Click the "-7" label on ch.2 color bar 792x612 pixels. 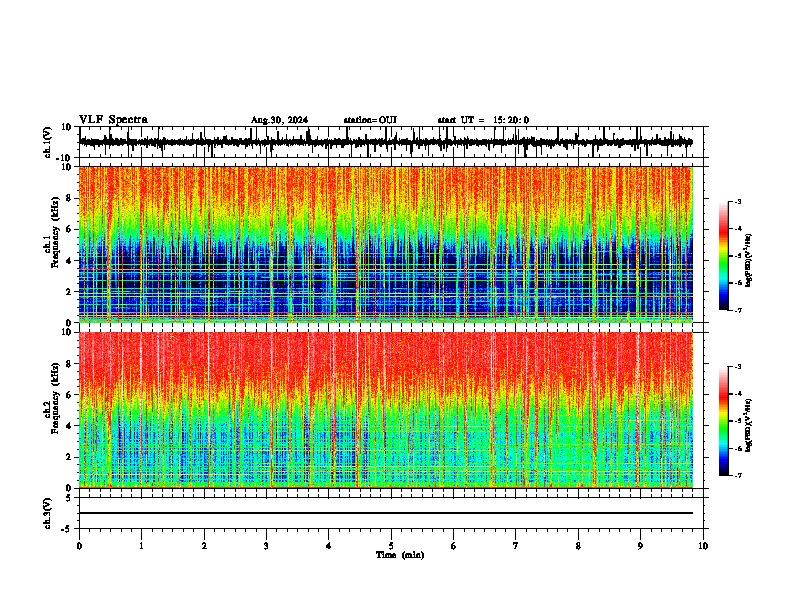tap(738, 475)
